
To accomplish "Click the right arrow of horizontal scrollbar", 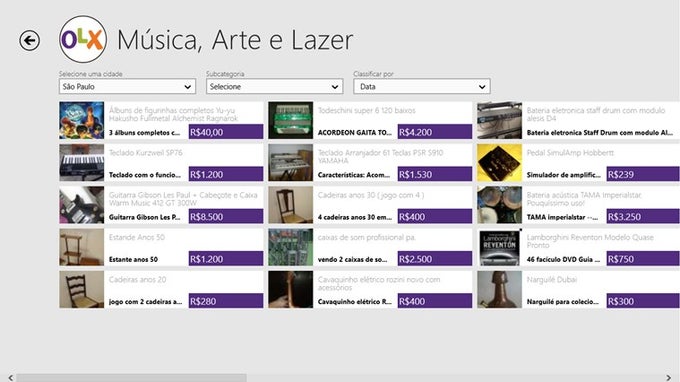I will (668, 378).
